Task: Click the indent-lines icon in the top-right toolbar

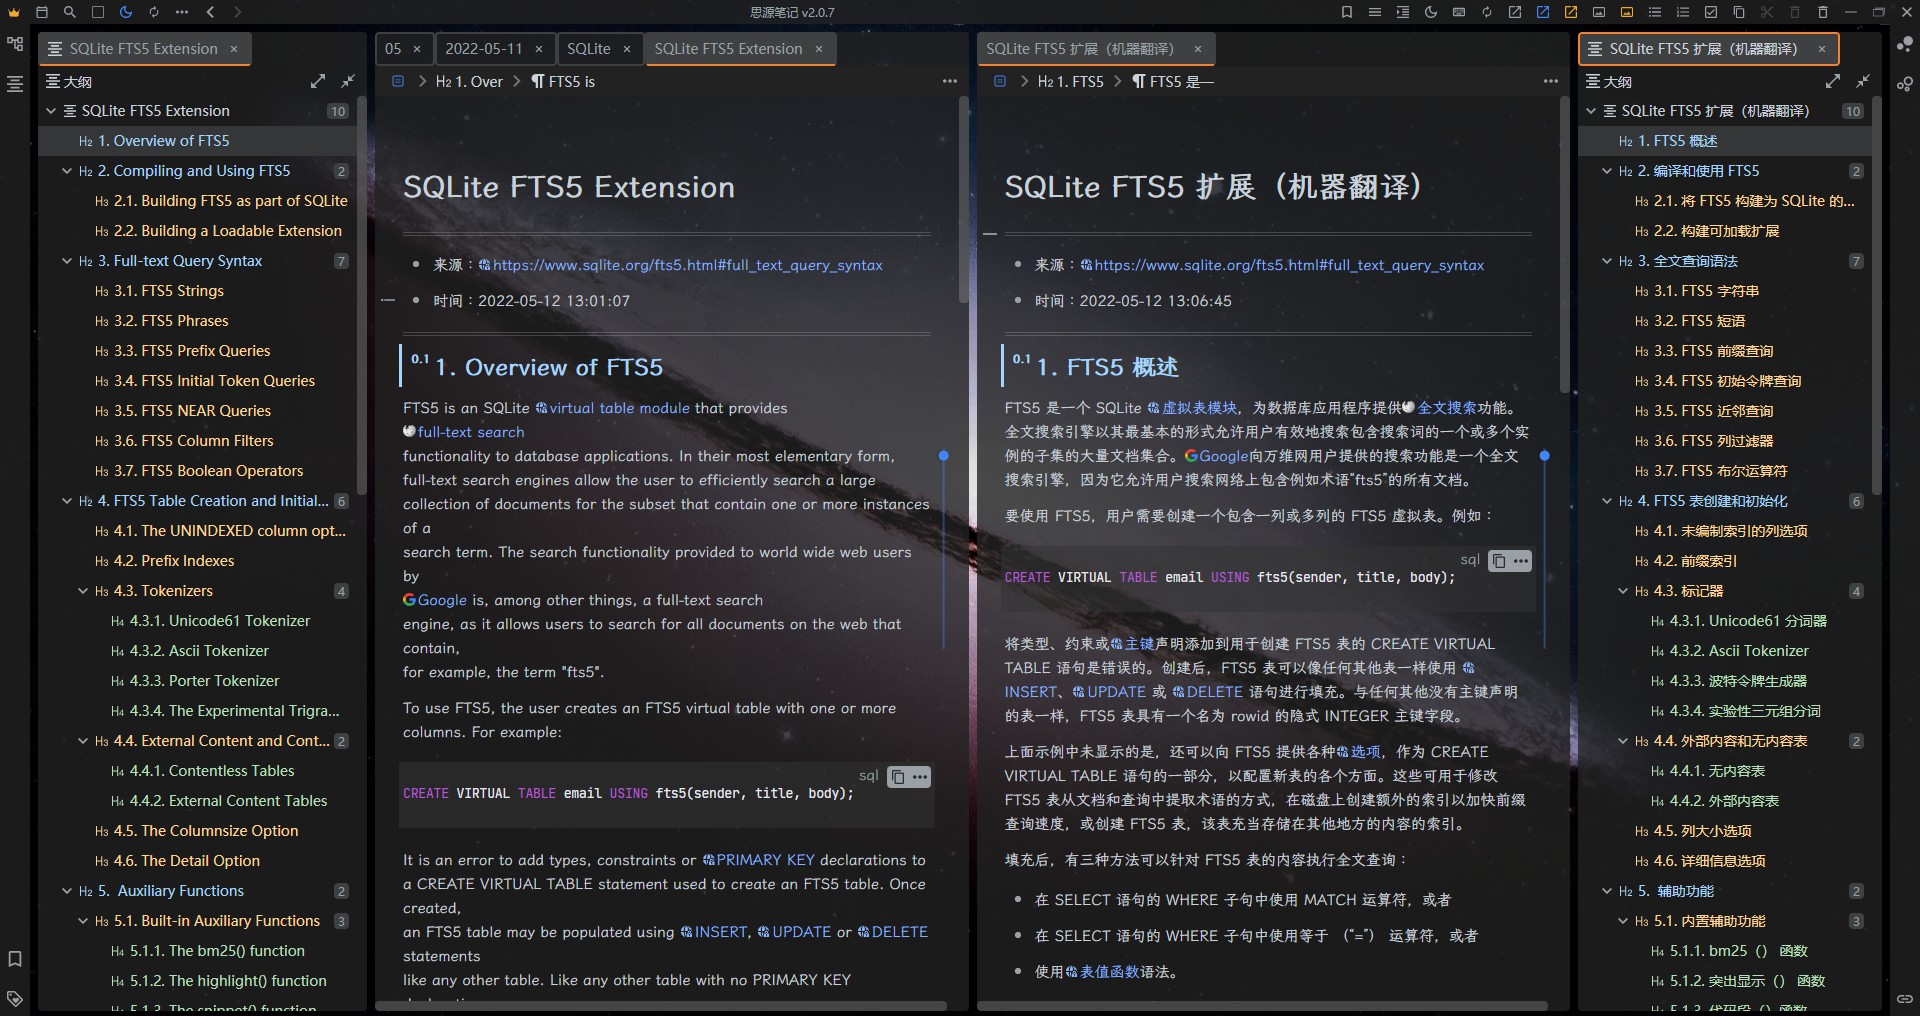Action: [1403, 12]
